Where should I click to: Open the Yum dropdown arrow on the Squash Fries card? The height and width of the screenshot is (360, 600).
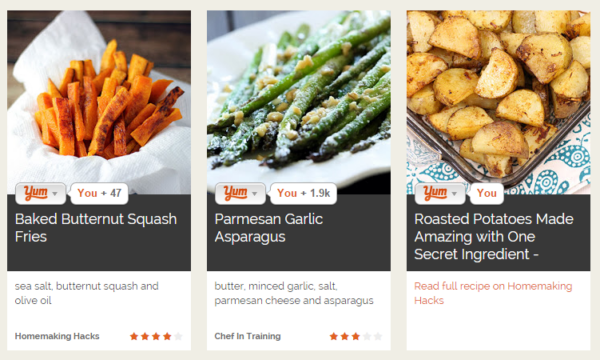tap(55, 194)
